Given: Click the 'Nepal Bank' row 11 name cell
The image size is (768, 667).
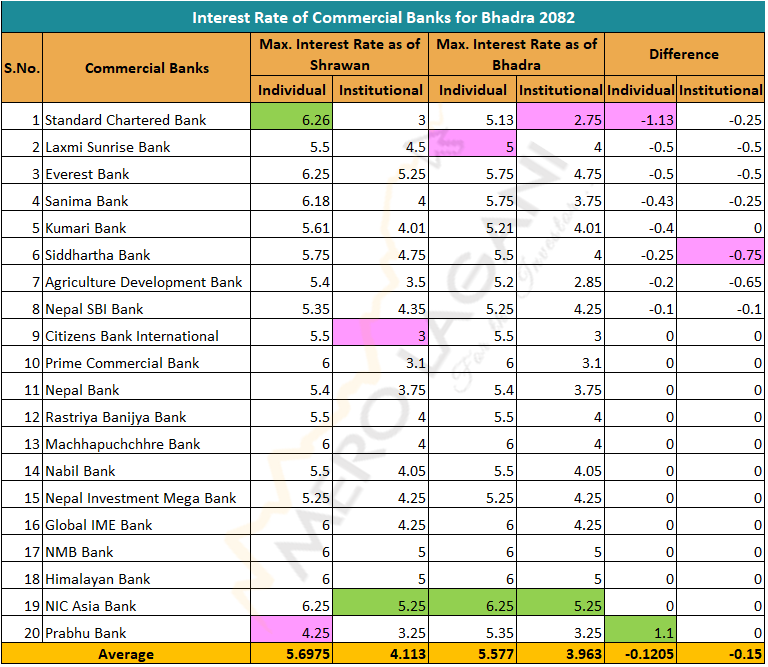Looking at the screenshot, I should click(146, 386).
